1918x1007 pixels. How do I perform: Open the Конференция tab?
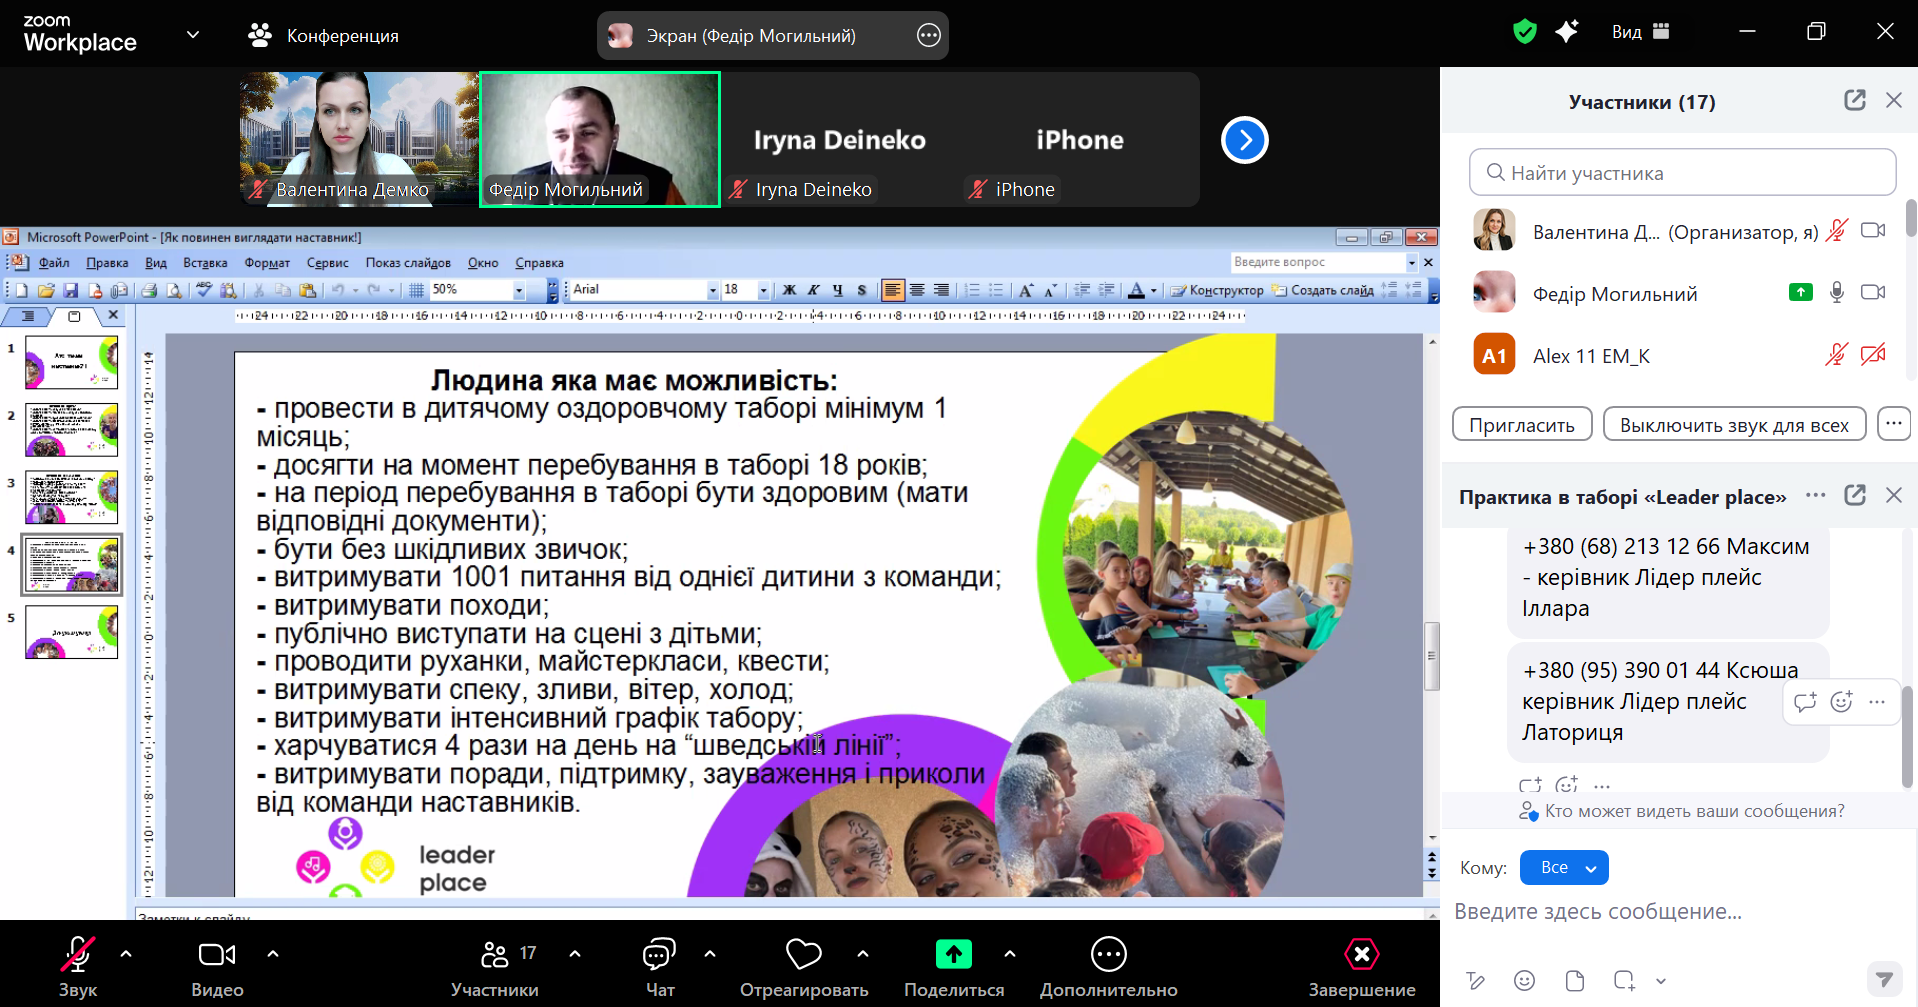323,36
